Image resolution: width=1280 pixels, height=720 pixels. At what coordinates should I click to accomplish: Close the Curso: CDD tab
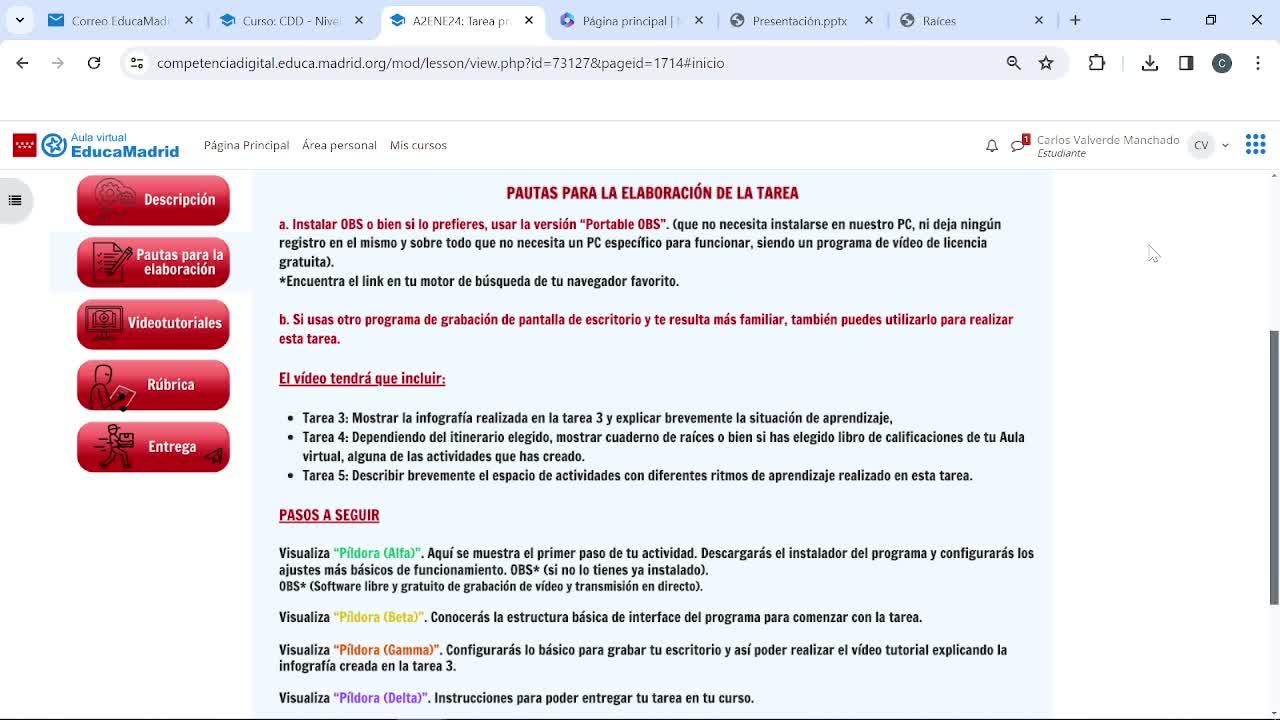pos(359,20)
